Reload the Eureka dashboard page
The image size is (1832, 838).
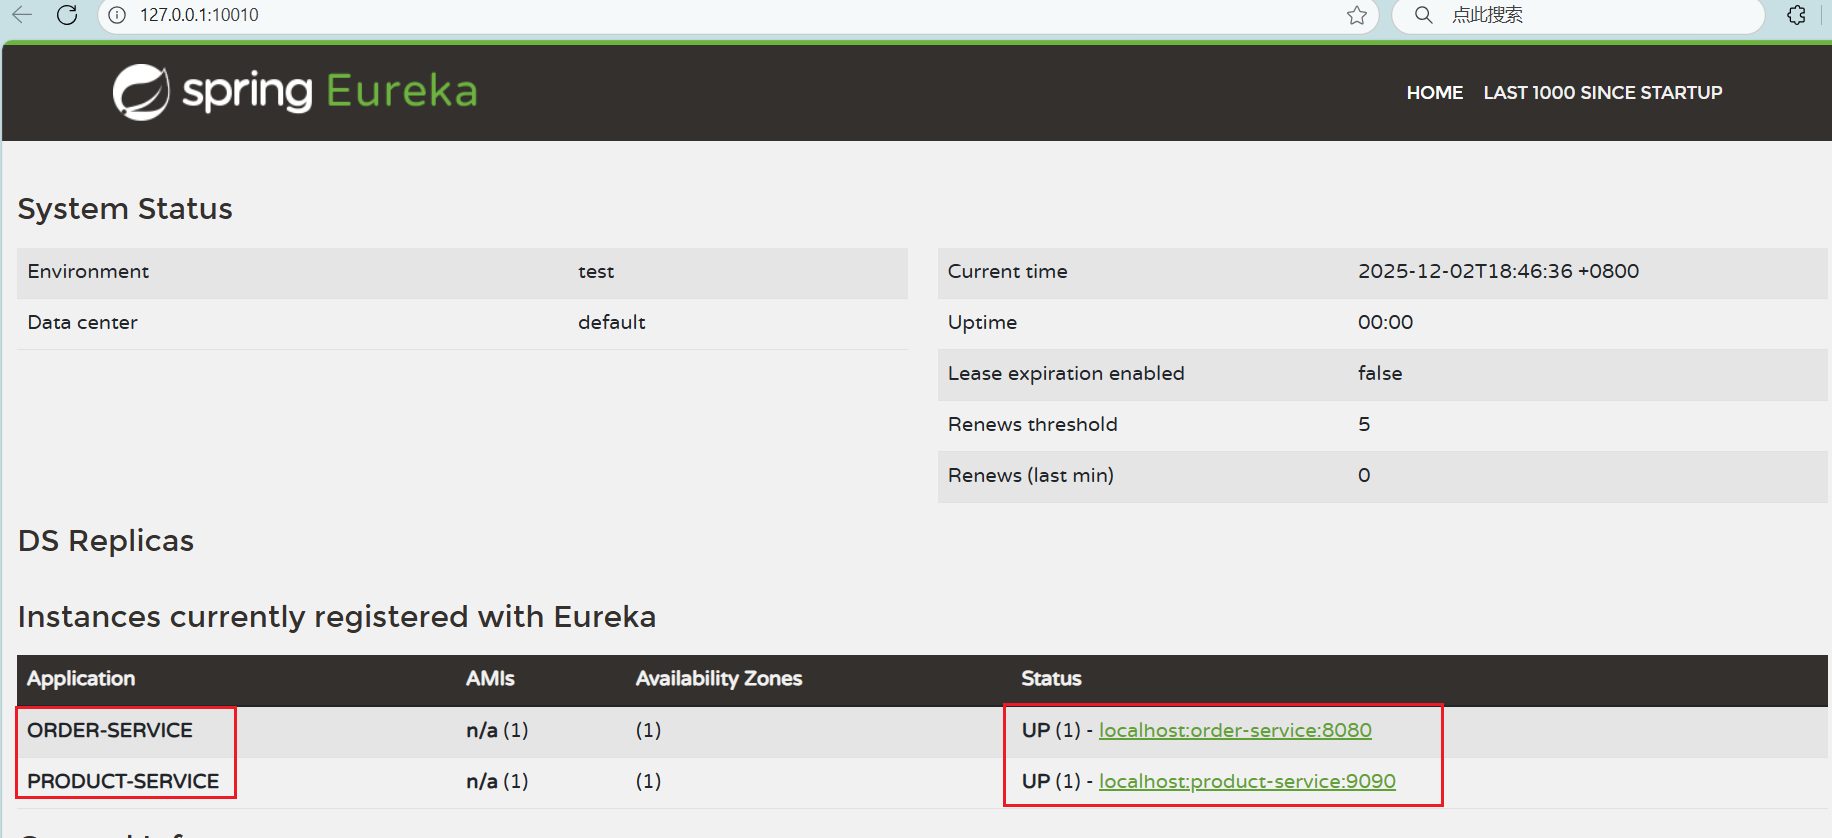point(67,15)
